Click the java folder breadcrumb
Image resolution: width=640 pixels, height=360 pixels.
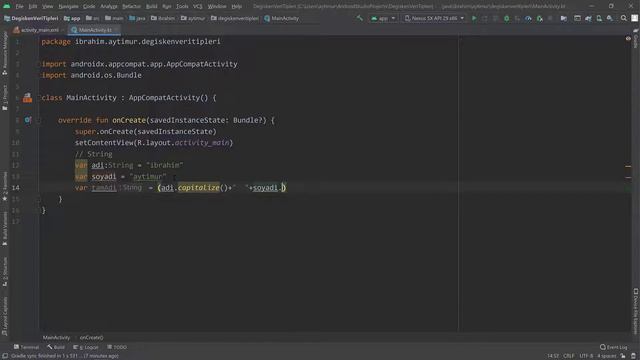[x=137, y=18]
